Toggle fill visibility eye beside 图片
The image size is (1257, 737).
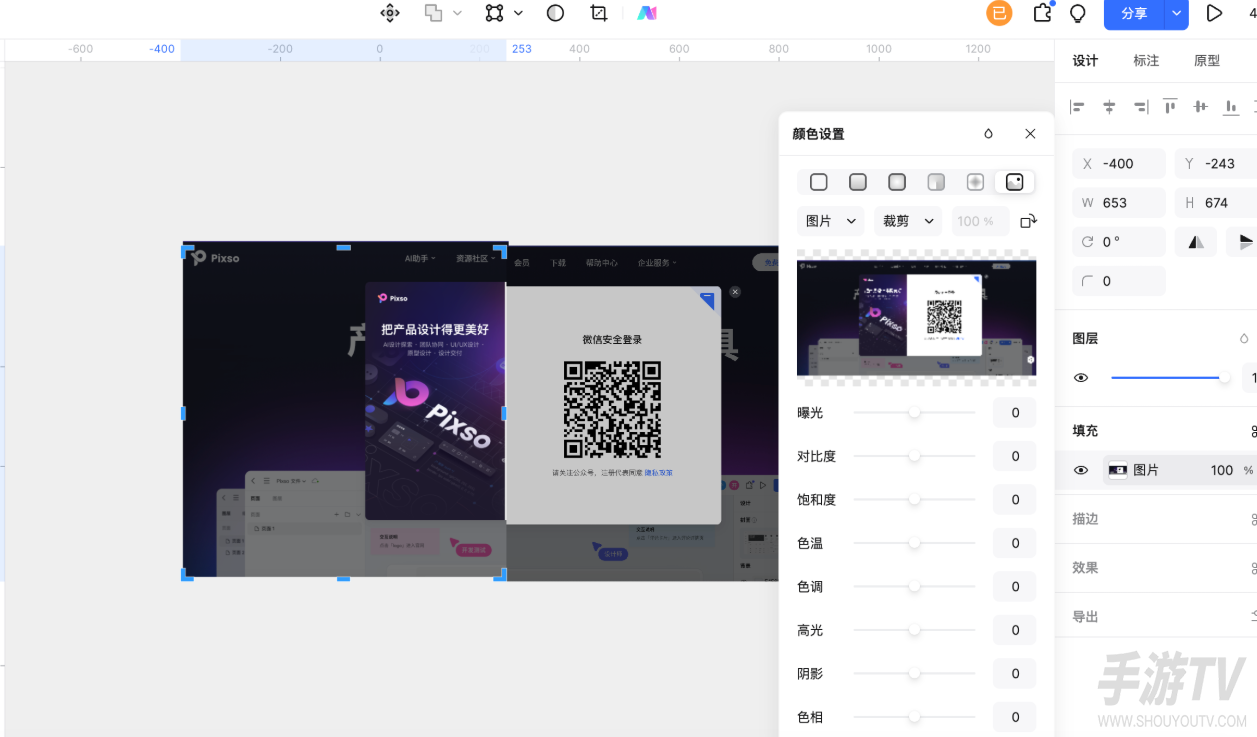point(1081,470)
